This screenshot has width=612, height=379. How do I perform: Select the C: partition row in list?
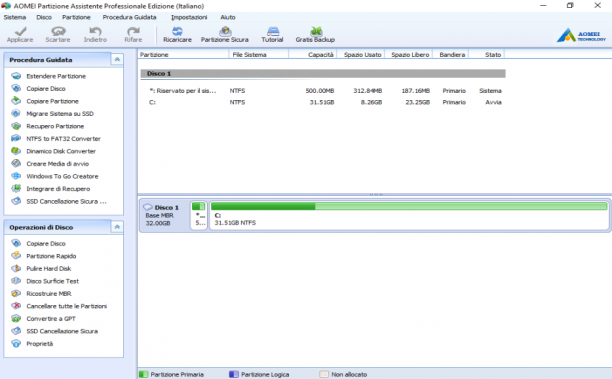click(x=323, y=102)
